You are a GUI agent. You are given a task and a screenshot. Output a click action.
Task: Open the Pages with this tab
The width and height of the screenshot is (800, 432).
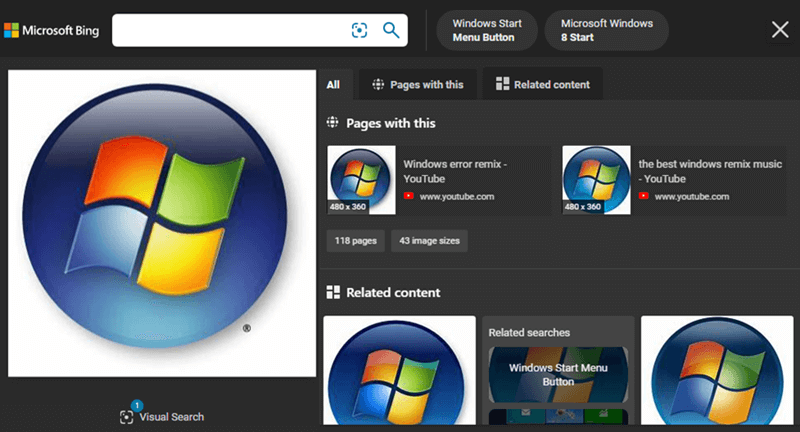point(416,85)
